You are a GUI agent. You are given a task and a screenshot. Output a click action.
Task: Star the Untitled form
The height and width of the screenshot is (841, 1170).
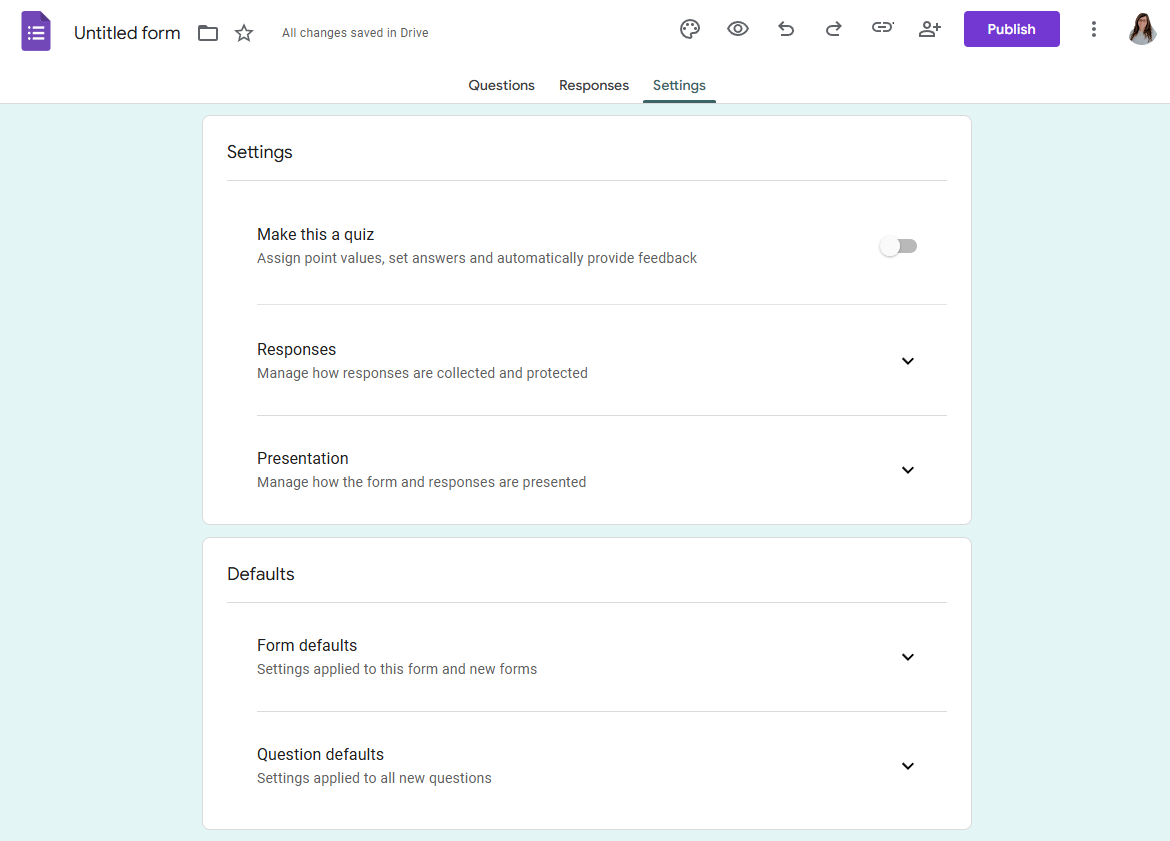pos(244,32)
